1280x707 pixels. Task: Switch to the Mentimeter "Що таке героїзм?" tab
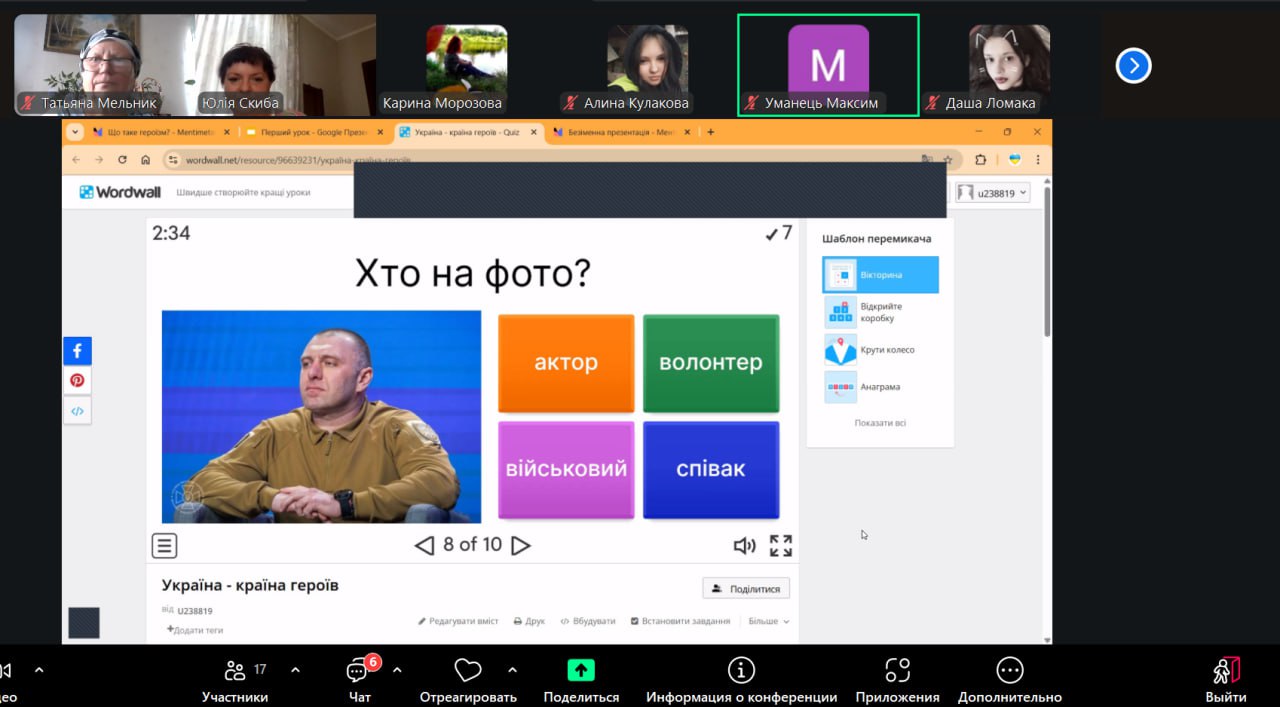click(x=160, y=132)
